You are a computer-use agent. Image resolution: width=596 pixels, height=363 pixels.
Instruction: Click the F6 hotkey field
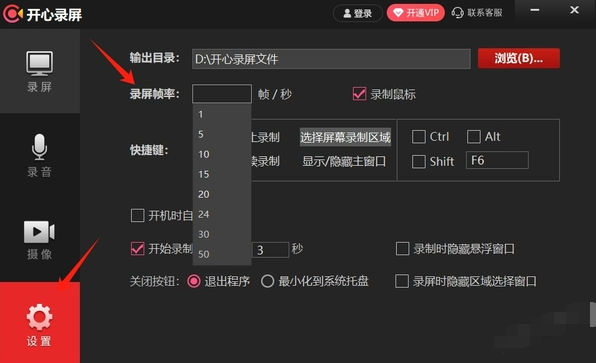click(x=497, y=160)
